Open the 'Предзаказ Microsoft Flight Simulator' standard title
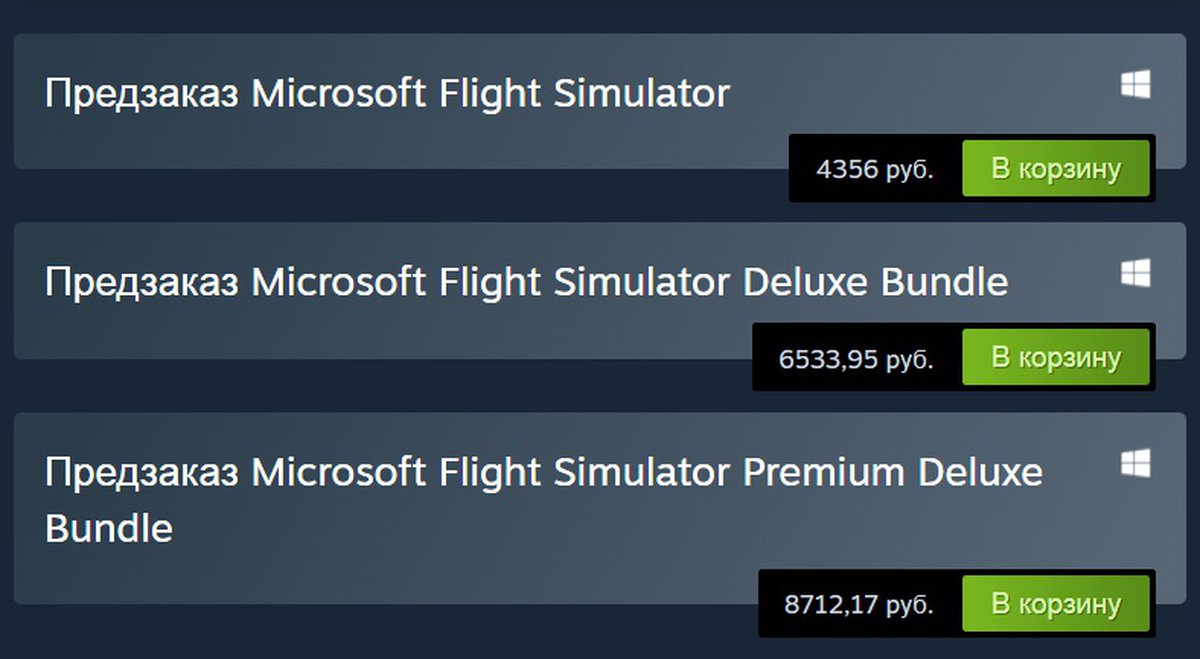The height and width of the screenshot is (659, 1200). pos(387,94)
